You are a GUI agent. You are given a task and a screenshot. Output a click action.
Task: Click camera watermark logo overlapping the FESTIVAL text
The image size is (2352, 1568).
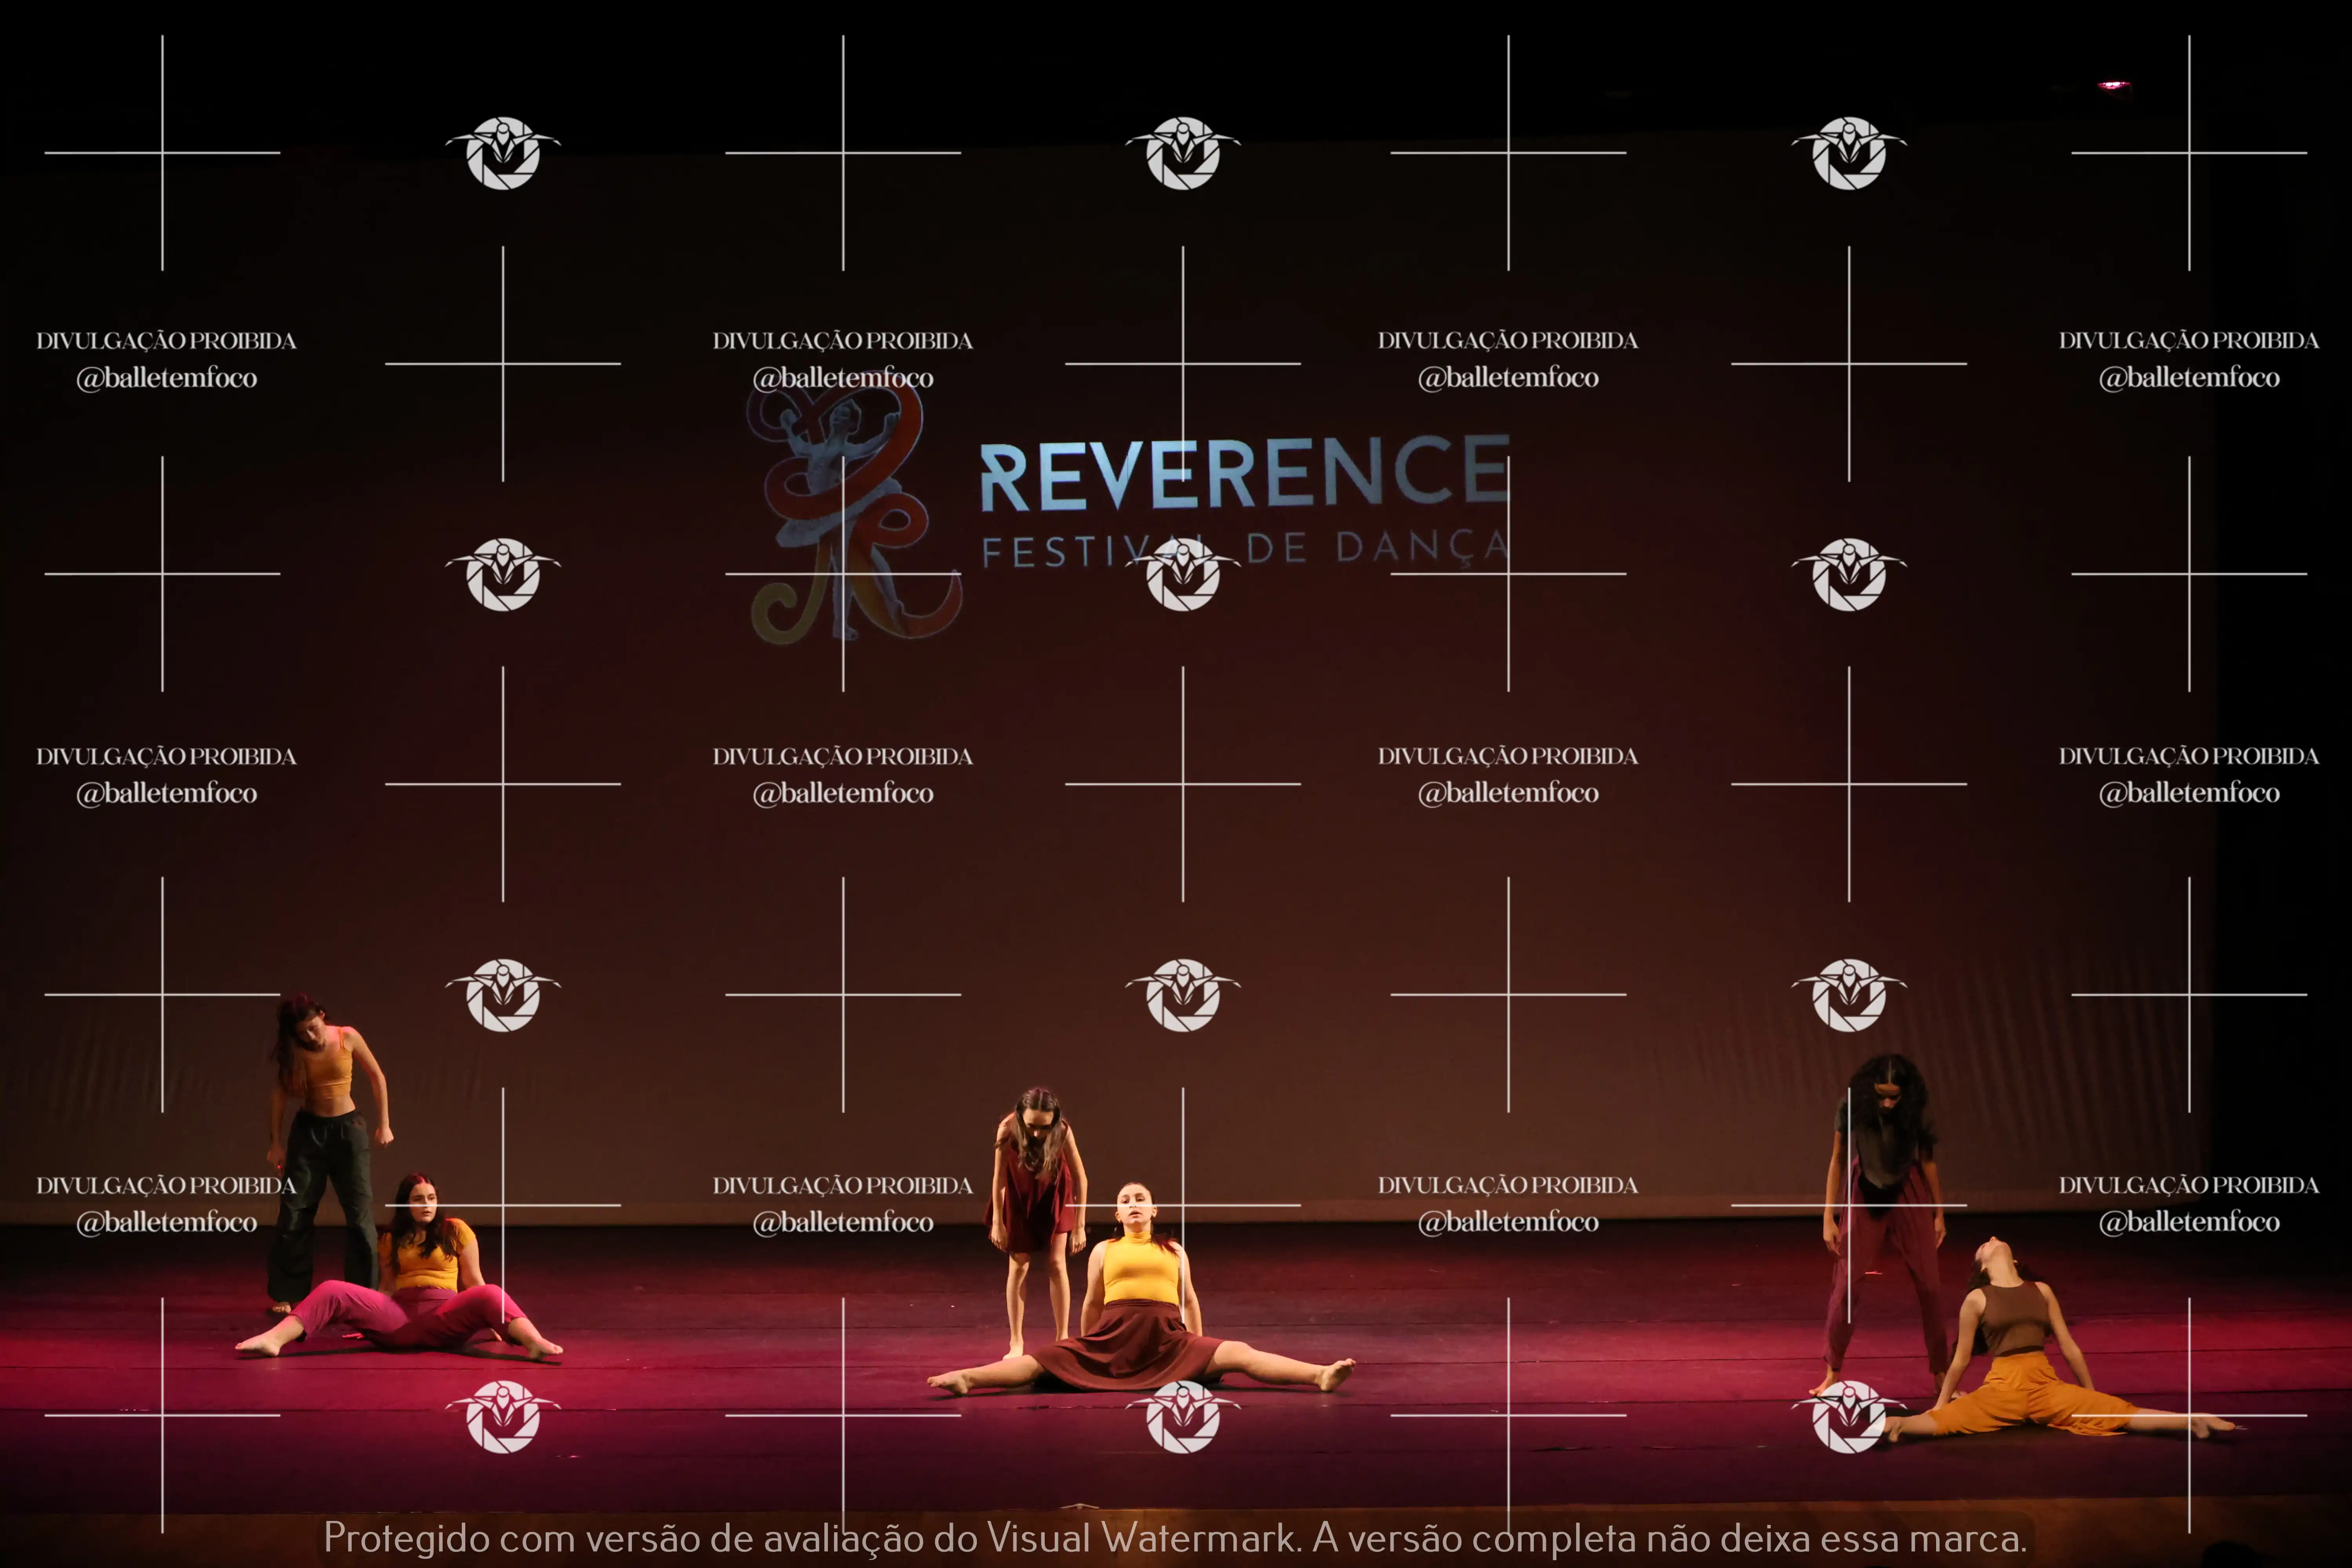[1183, 575]
